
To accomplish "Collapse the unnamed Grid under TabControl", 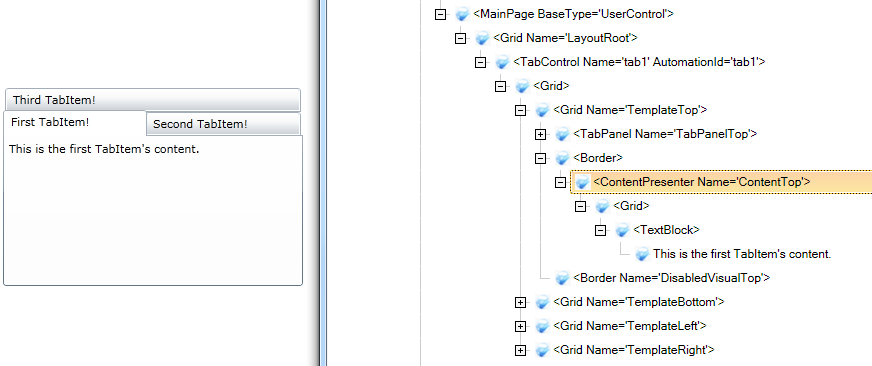I will [500, 86].
